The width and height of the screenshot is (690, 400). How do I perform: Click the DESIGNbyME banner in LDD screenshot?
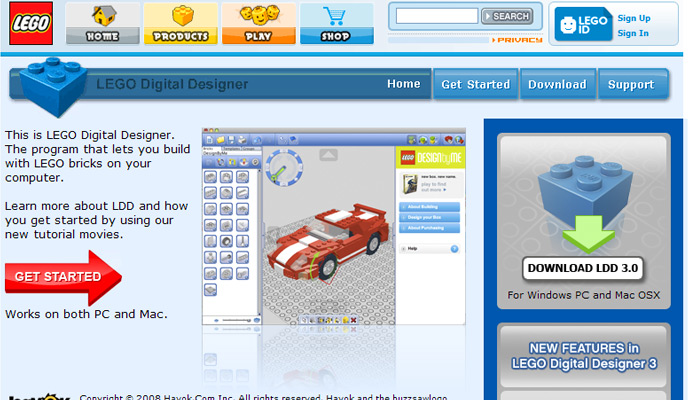point(430,158)
